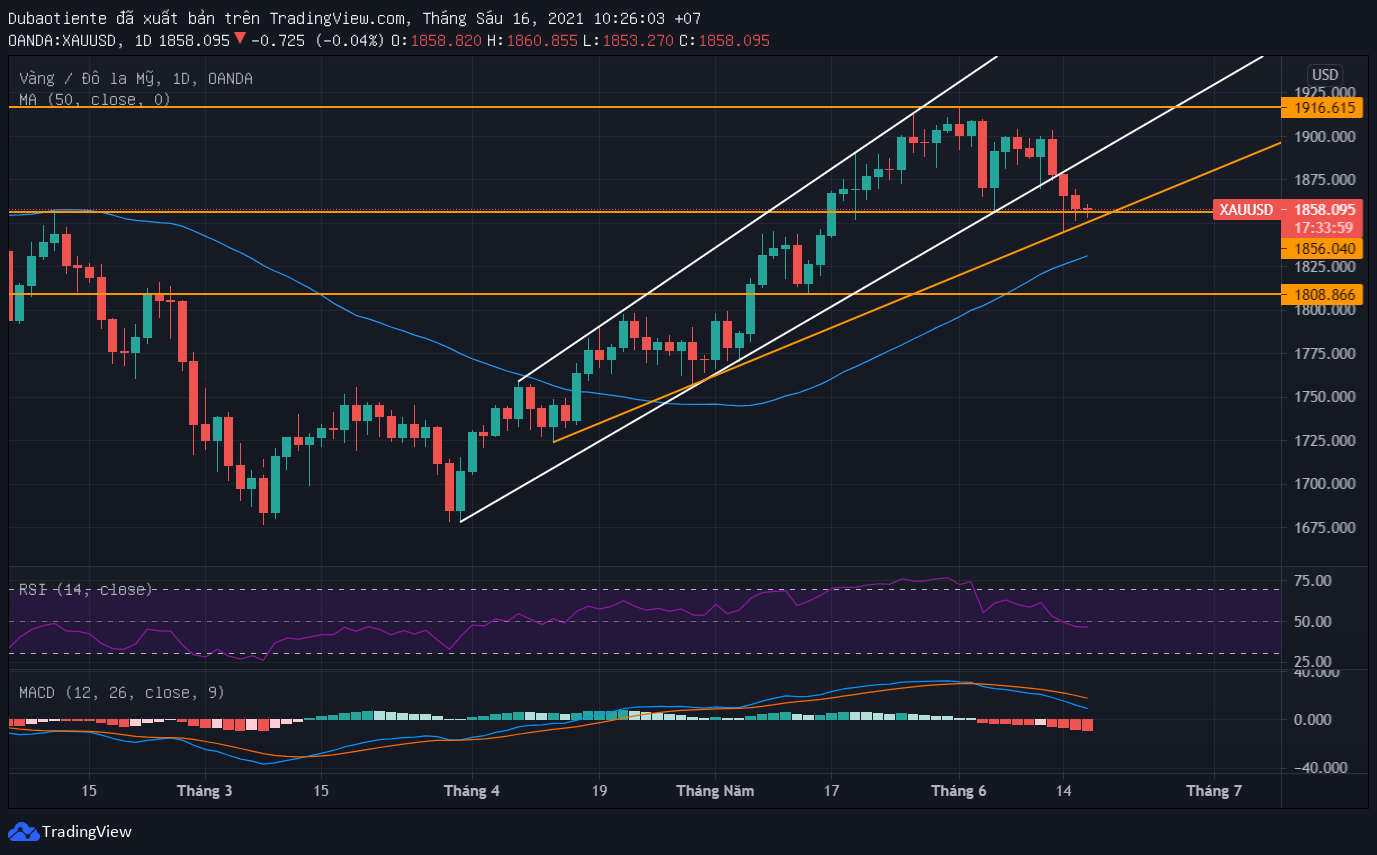Click the Tháng 4 date label

pos(472,791)
